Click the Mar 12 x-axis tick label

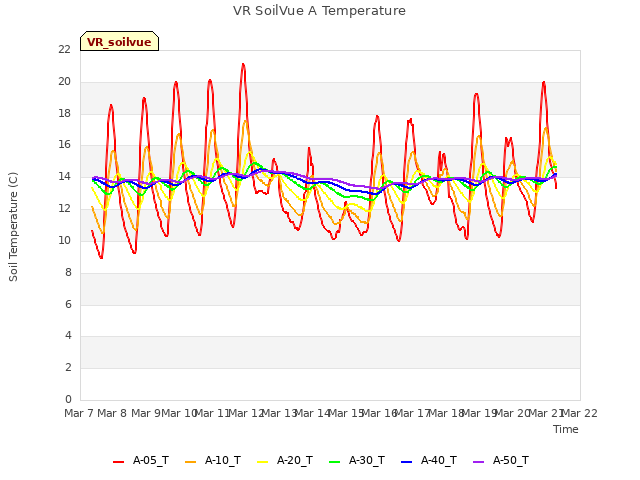[246, 413]
